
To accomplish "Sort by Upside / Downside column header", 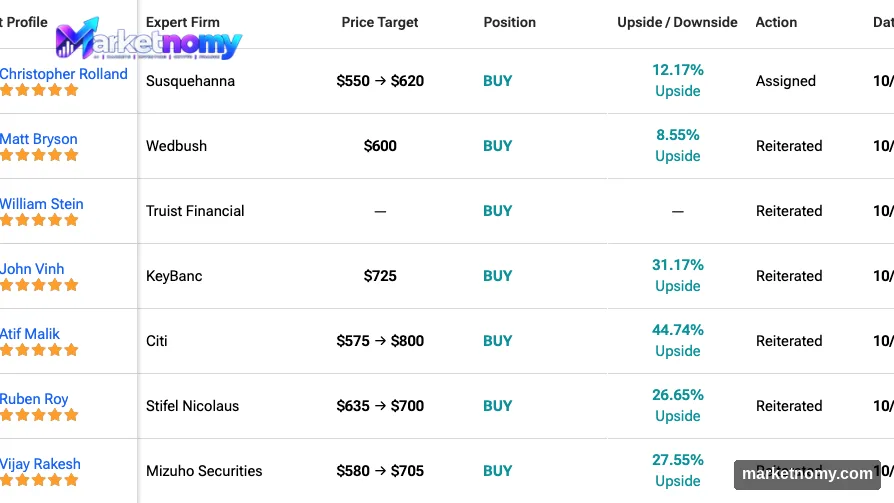I will (677, 22).
